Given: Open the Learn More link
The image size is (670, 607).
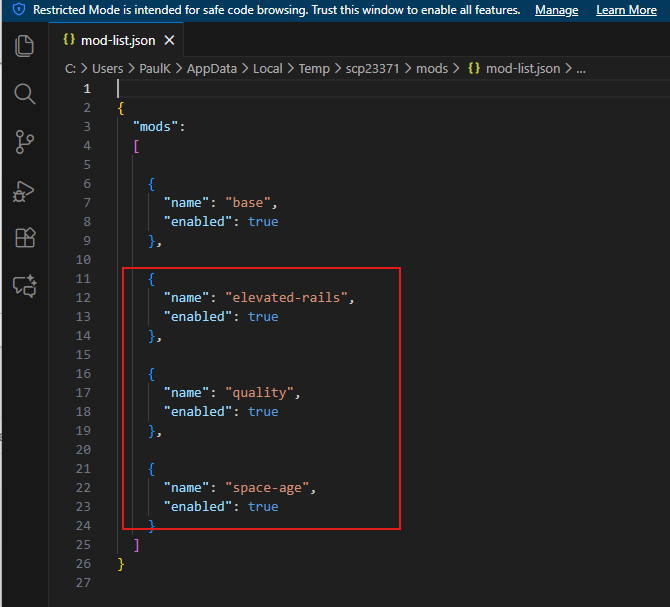Looking at the screenshot, I should point(626,10).
